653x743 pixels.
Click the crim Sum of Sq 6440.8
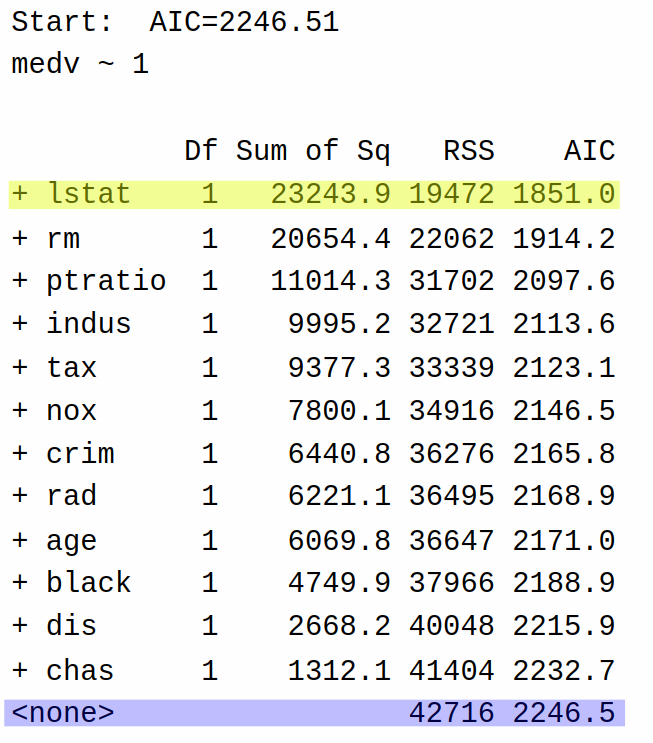coord(339,454)
